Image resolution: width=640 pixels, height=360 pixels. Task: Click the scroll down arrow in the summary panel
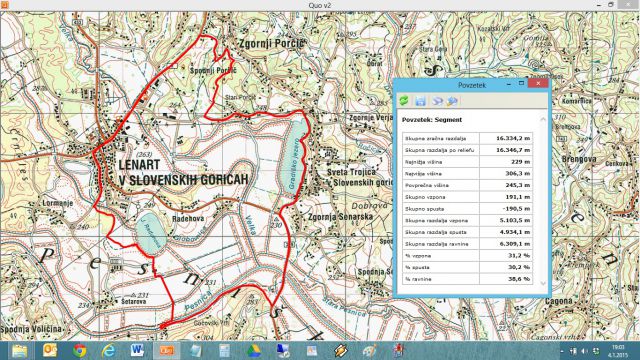coord(543,283)
